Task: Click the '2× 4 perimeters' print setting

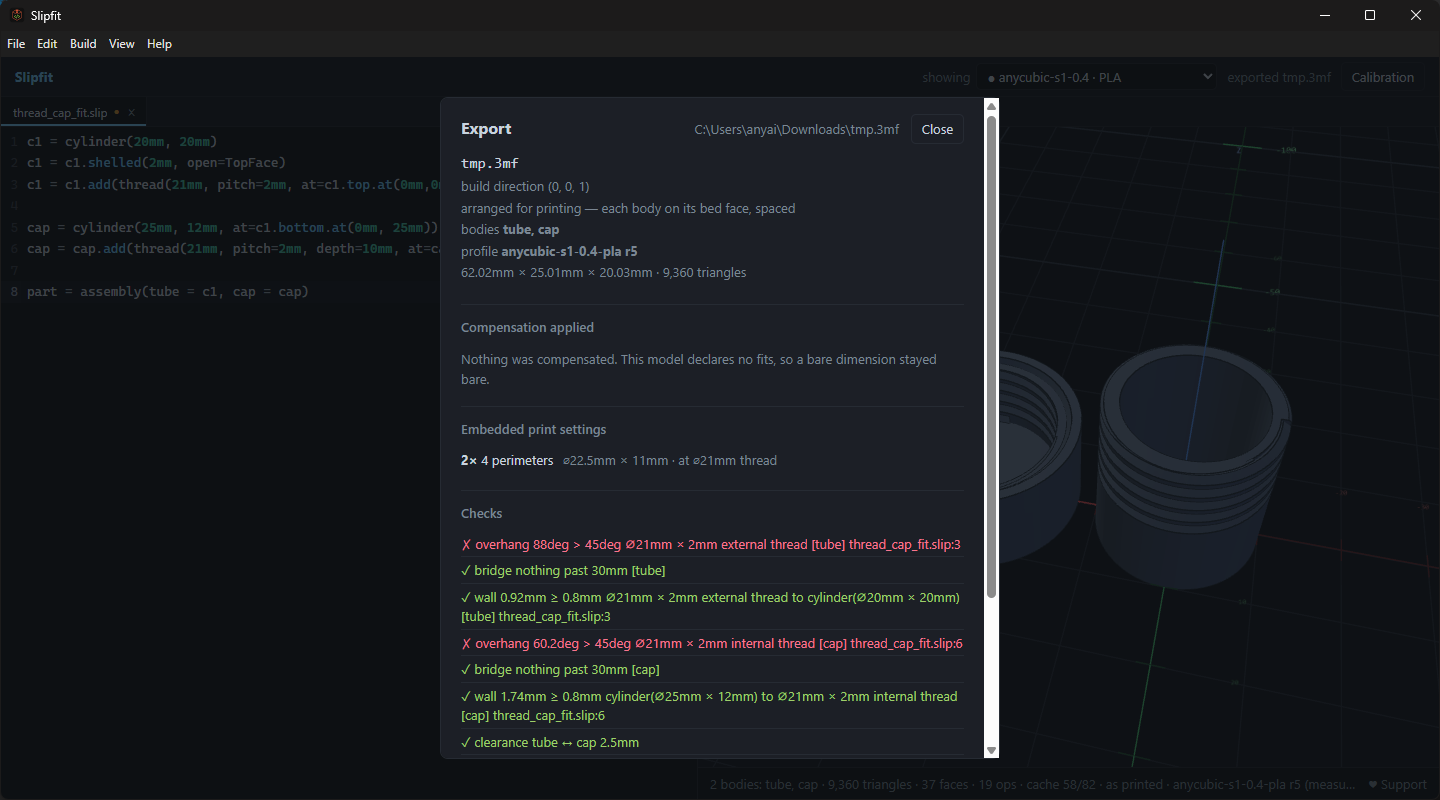Action: tap(507, 461)
